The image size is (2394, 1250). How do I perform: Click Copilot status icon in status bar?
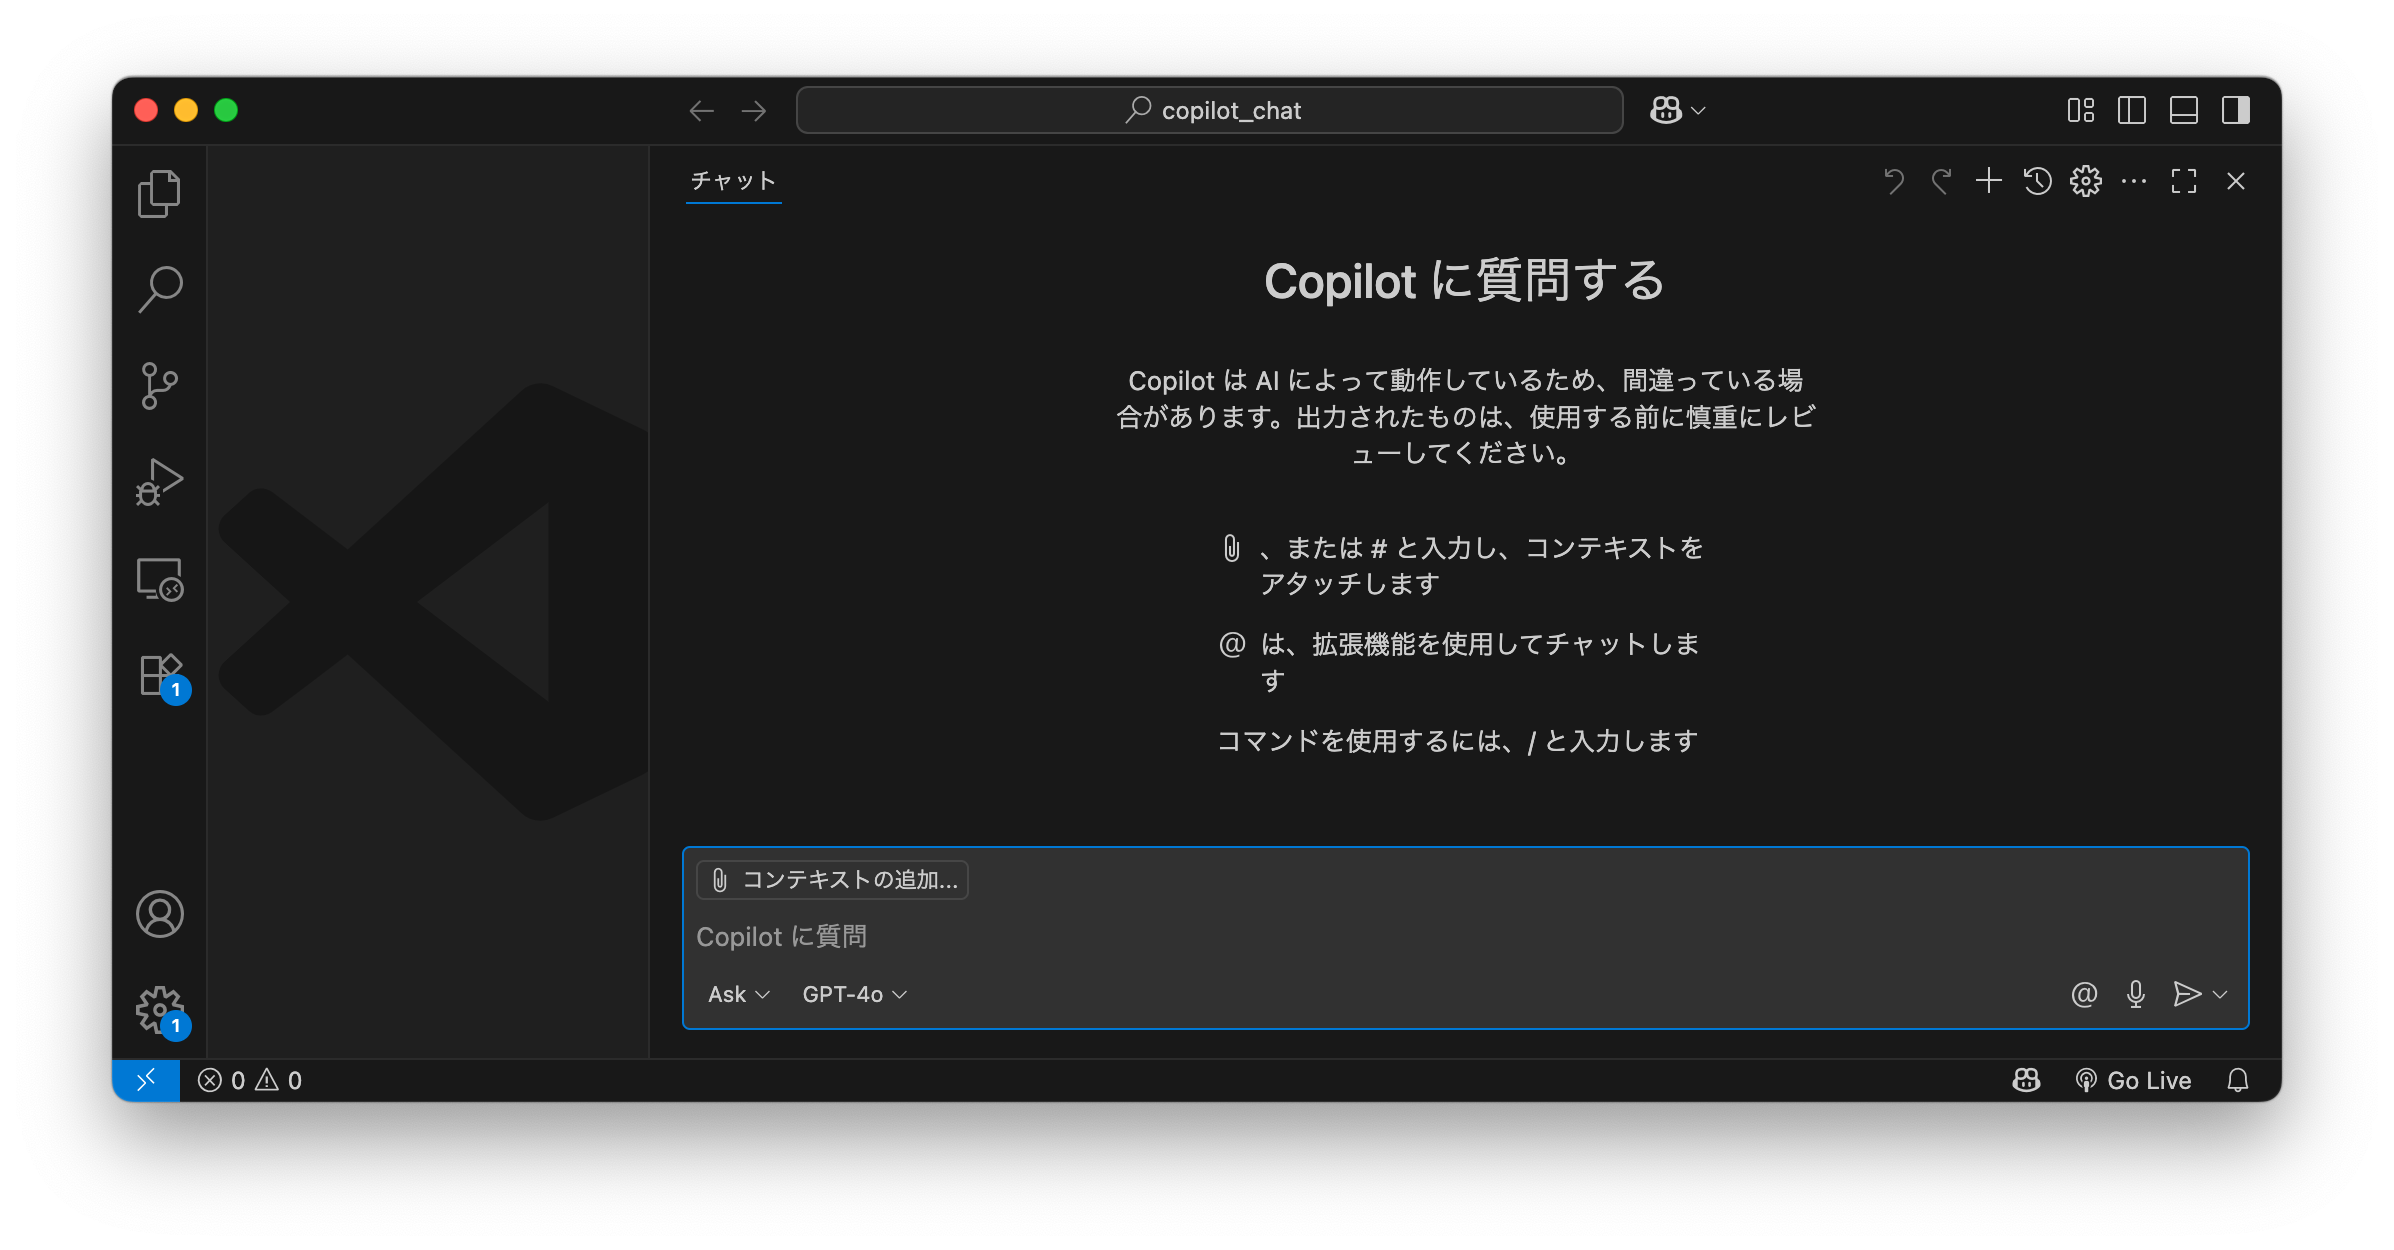(2026, 1080)
